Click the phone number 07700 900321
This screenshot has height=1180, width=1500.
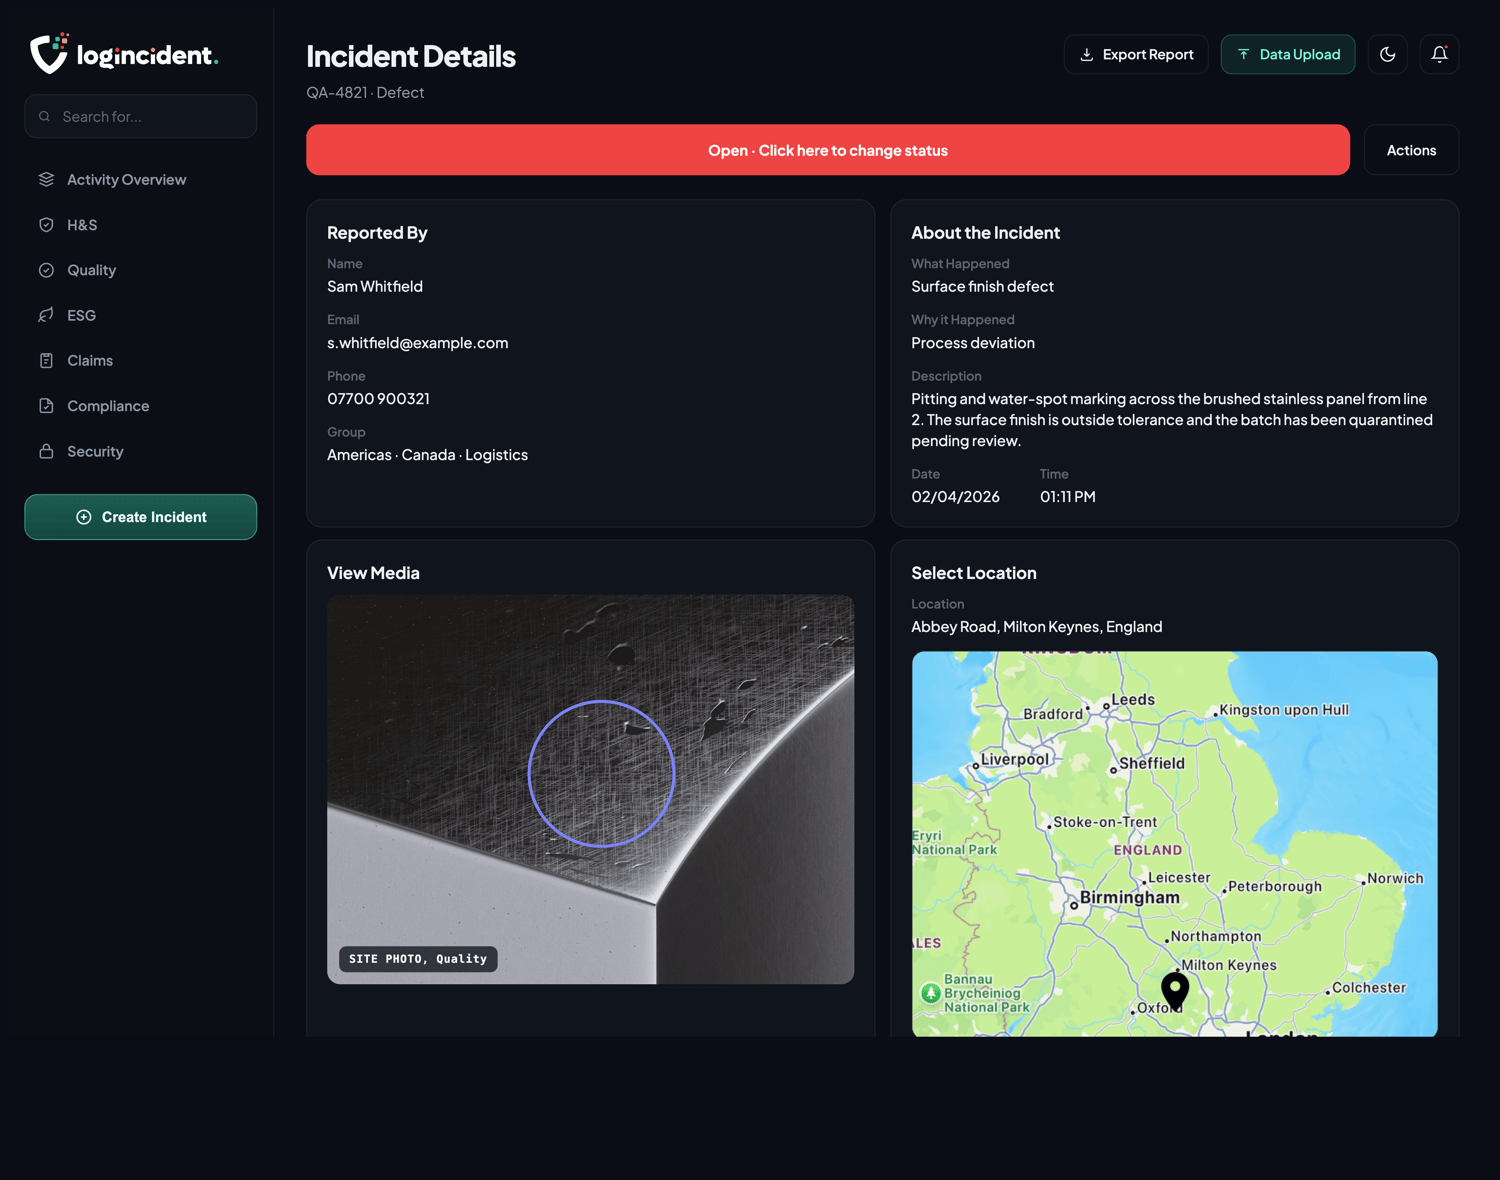pos(379,399)
